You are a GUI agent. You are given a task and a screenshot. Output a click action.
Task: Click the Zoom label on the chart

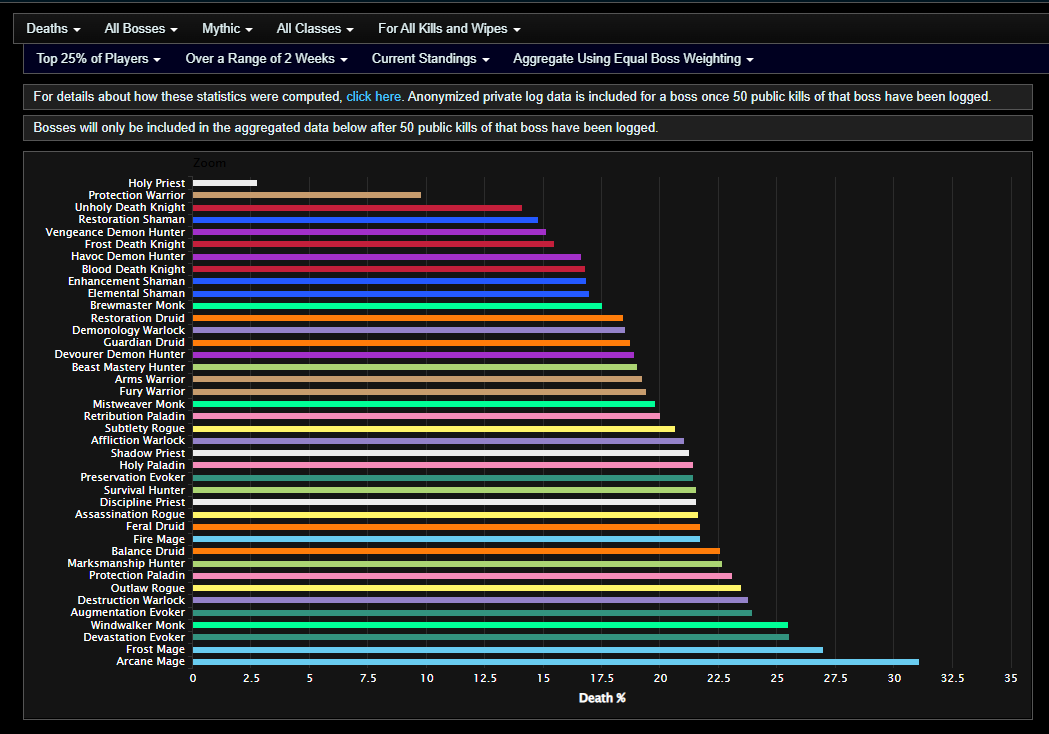point(209,163)
